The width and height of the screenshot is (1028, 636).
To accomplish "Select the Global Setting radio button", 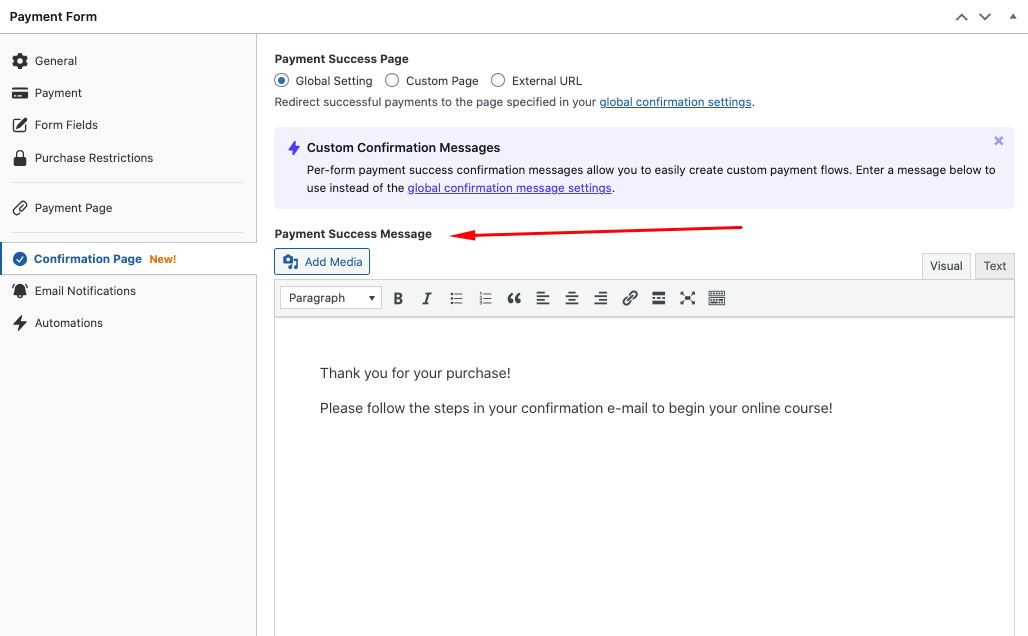I will pyautogui.click(x=281, y=80).
